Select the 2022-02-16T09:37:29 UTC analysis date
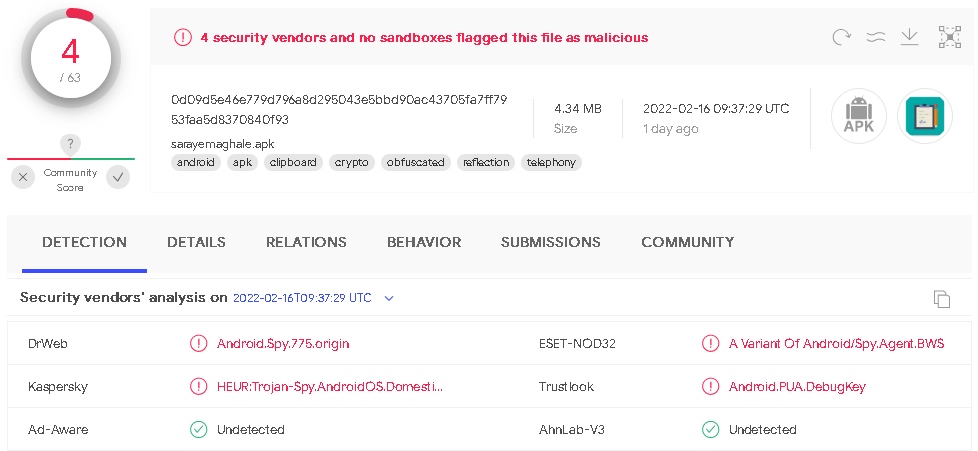This screenshot has width=978, height=451. (302, 298)
